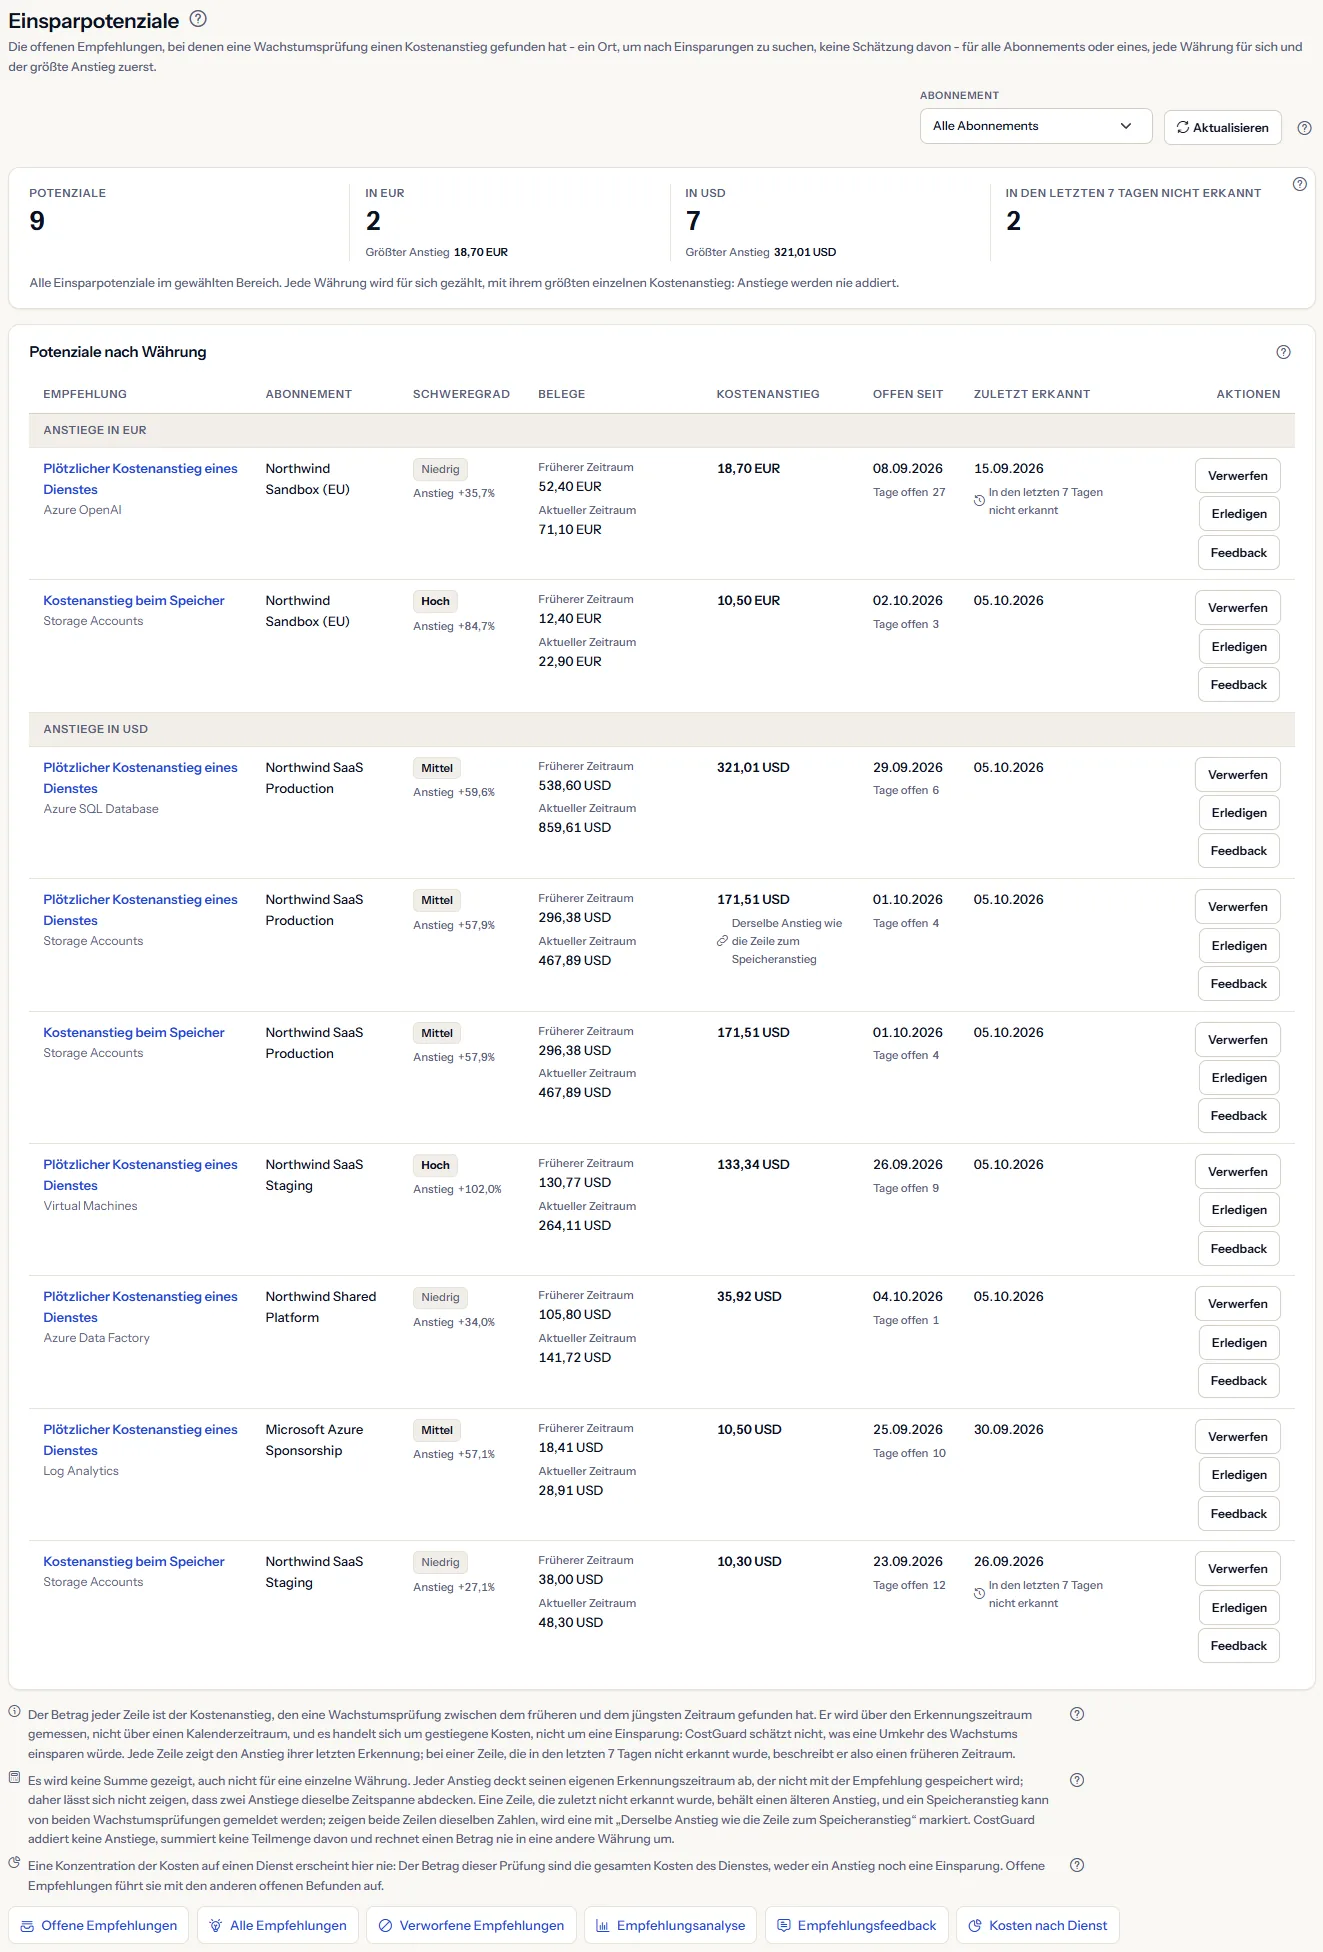This screenshot has height=1952, width=1323.
Task: Open help for the 'Es wird keine Summe' note
Action: (1077, 1780)
